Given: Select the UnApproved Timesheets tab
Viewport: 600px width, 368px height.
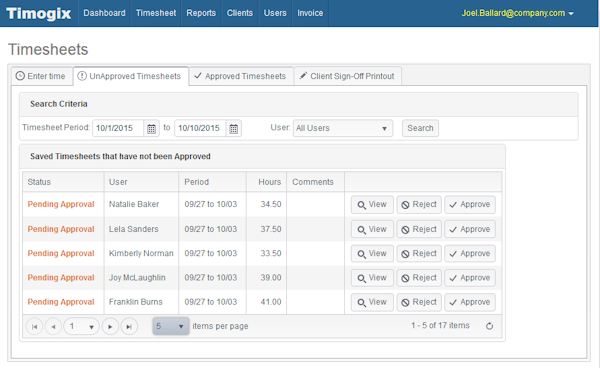Looking at the screenshot, I should tap(130, 76).
